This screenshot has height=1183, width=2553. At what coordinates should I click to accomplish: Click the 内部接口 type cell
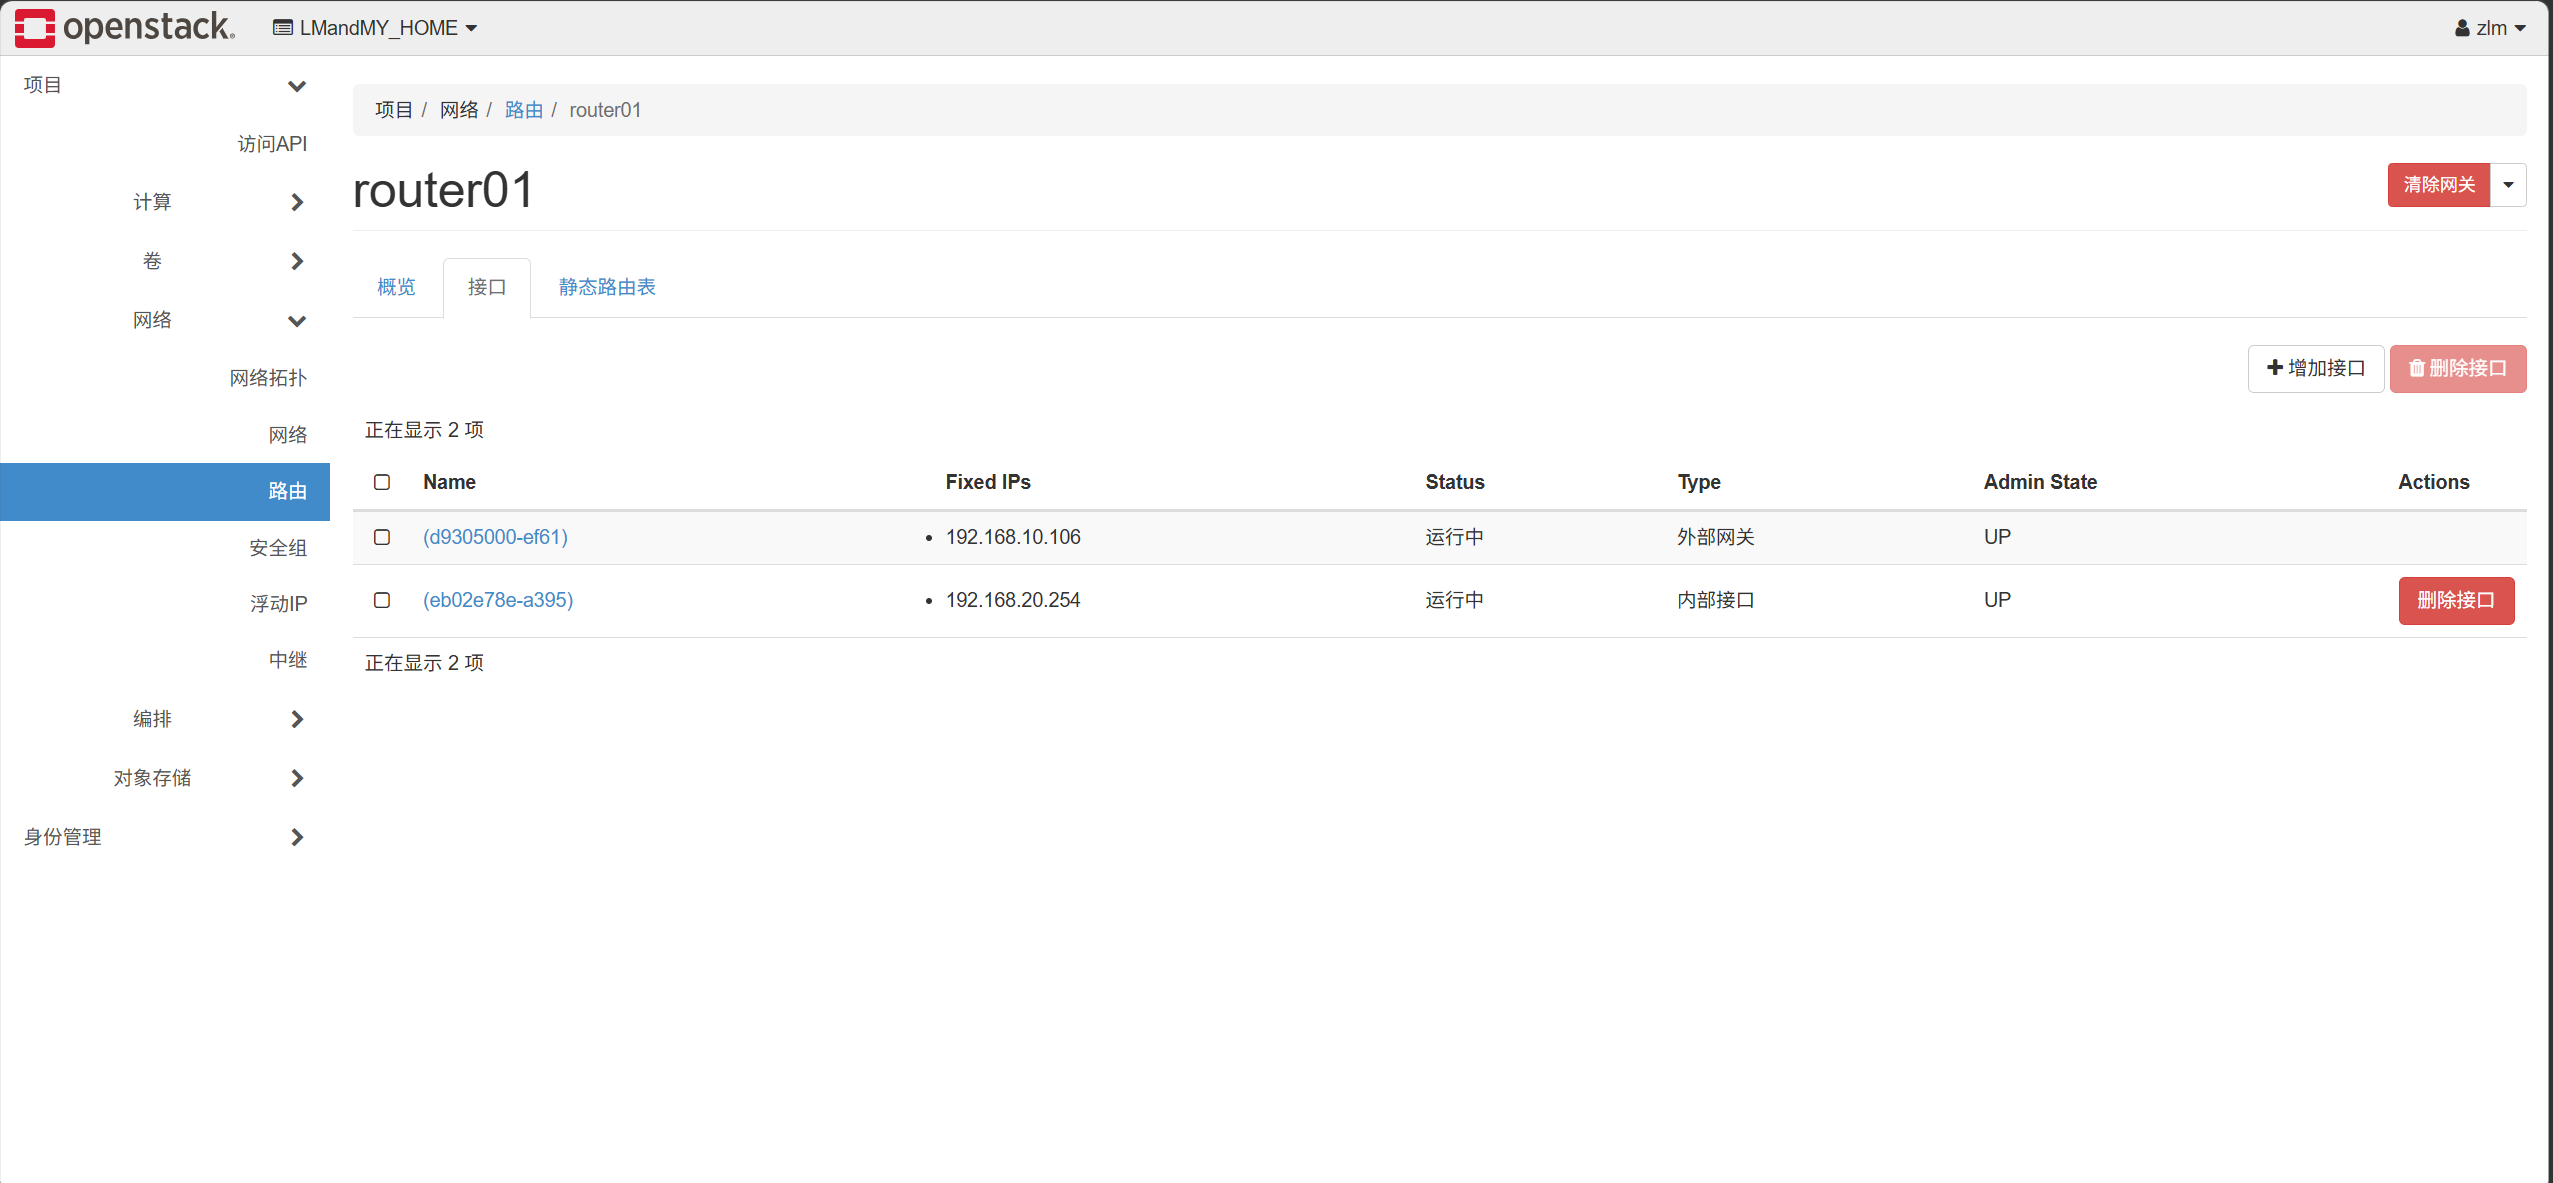pos(1716,600)
